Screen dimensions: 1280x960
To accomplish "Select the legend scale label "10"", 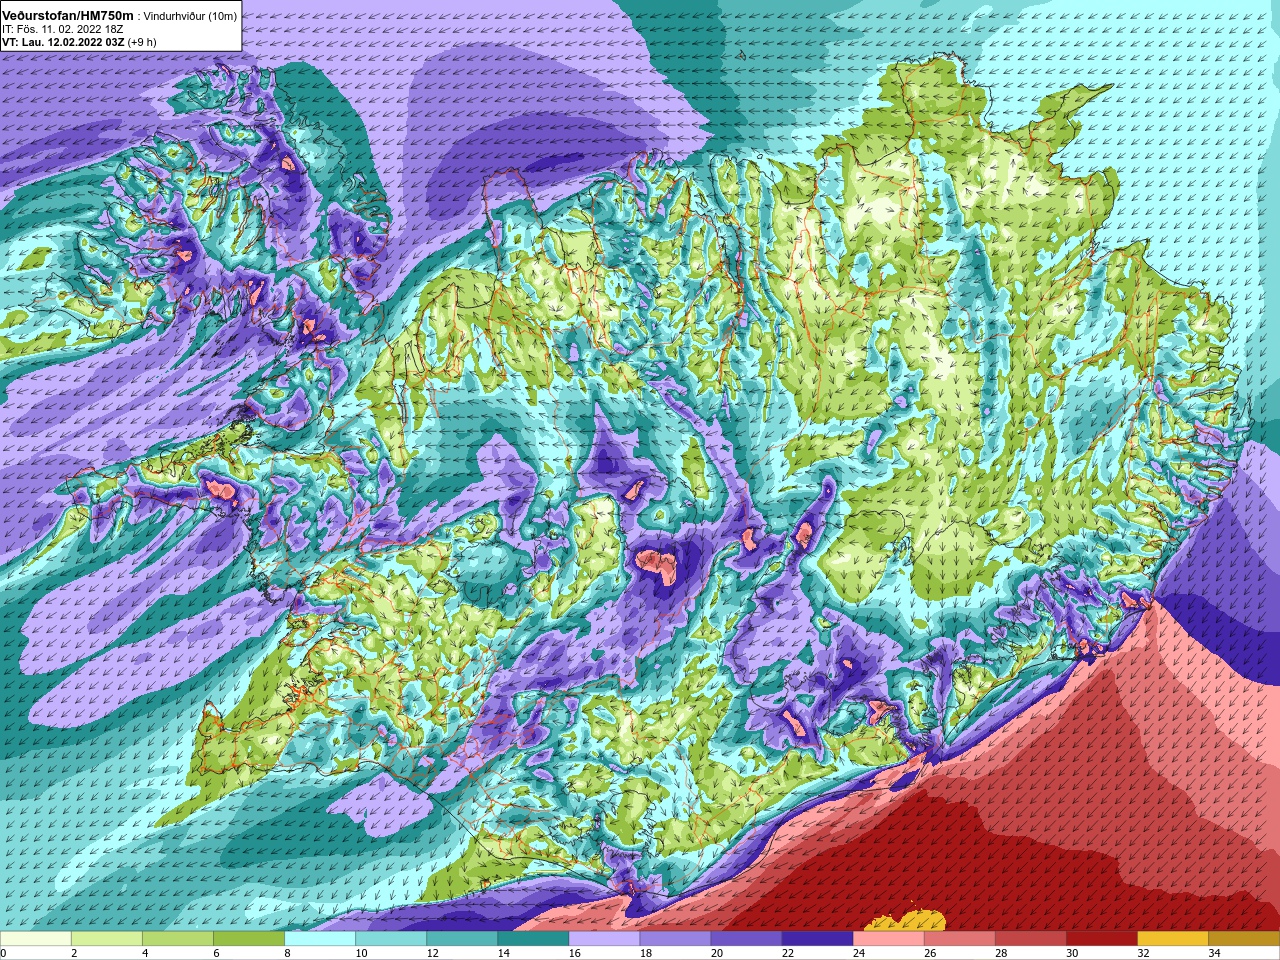I will pyautogui.click(x=361, y=953).
